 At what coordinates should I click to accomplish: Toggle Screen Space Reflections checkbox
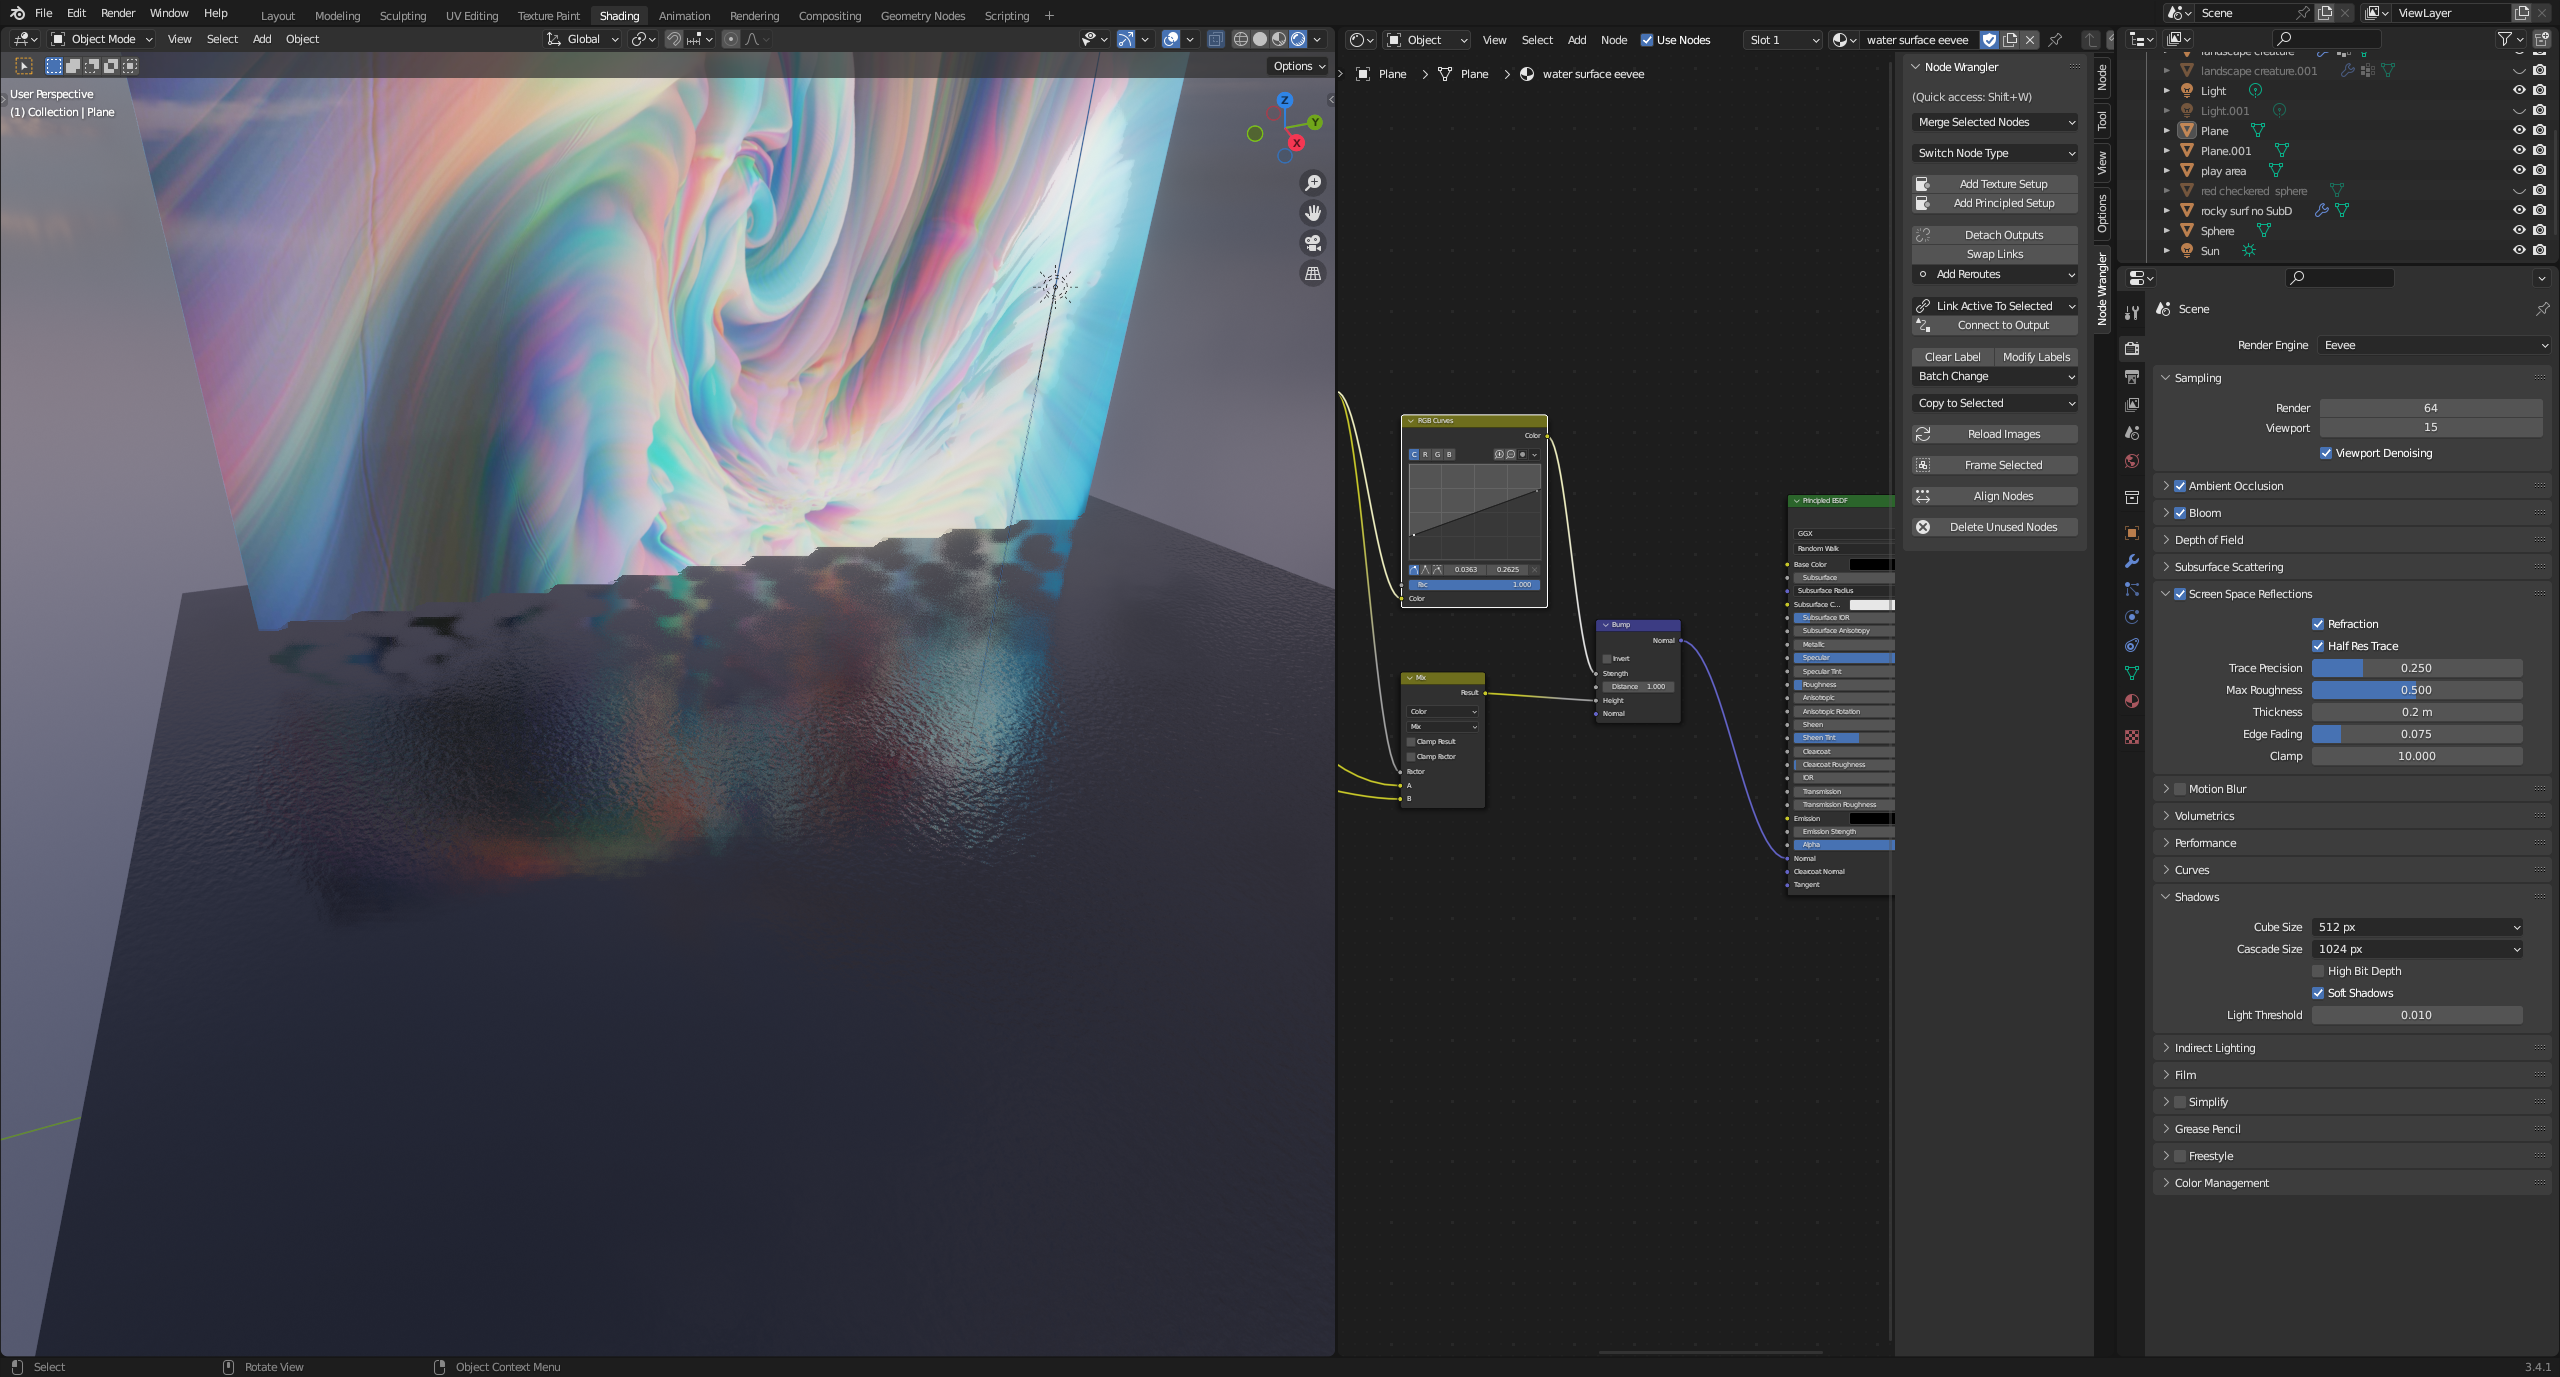coord(2180,594)
